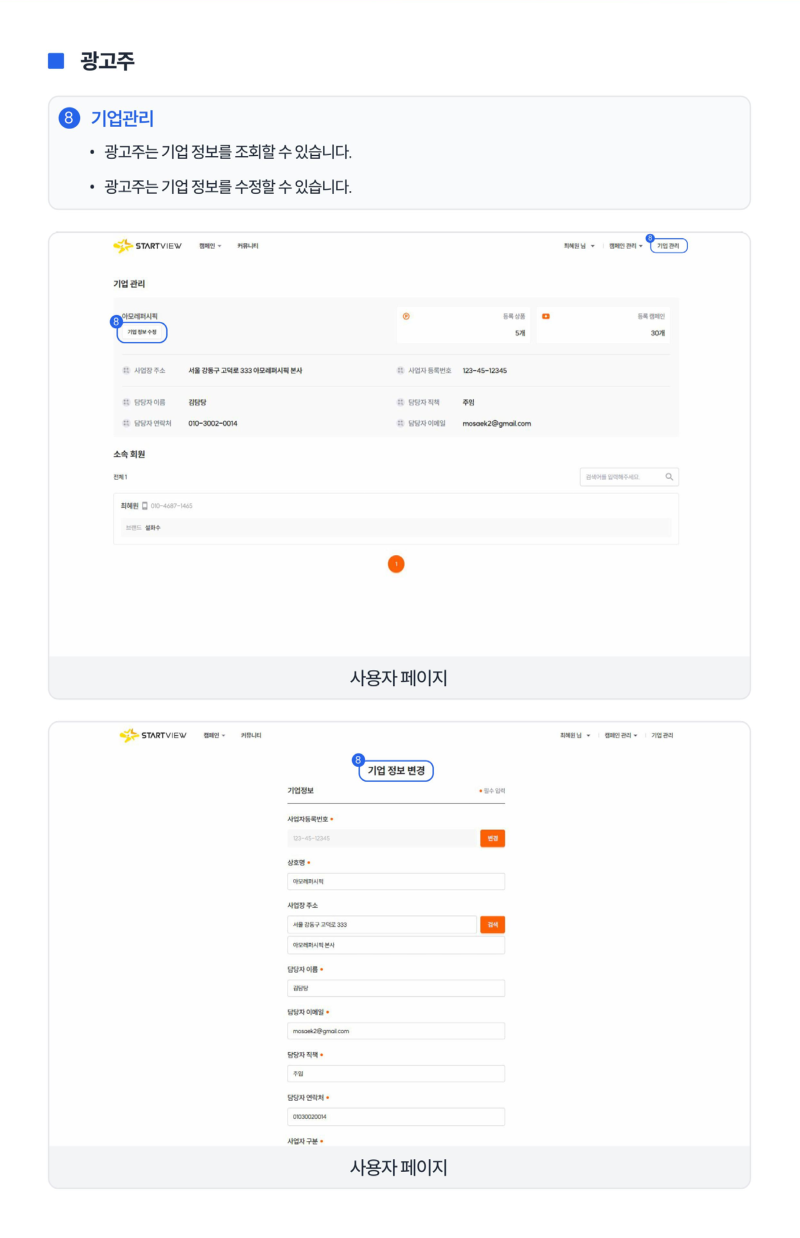
Task: Click member name 최혜원 in 소속 회원 list
Action: pyautogui.click(x=128, y=506)
